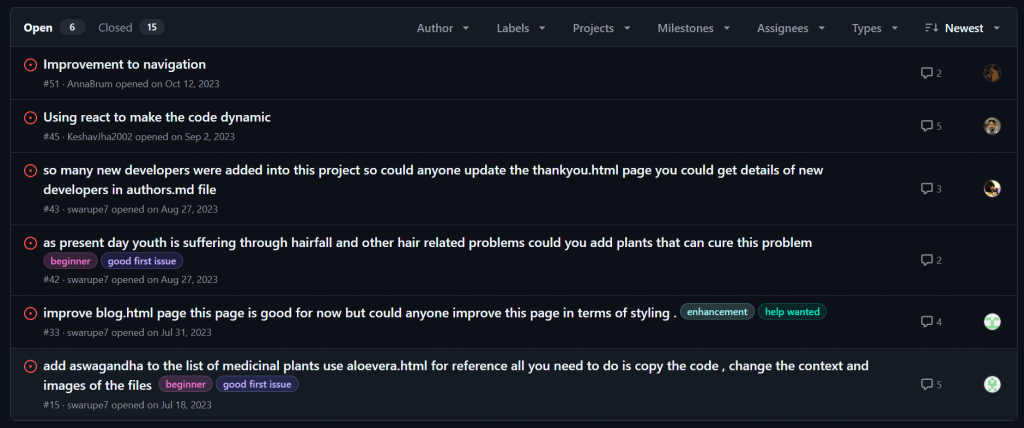Switch to the Closed issues tab
The height and width of the screenshot is (428, 1024).
(x=131, y=27)
